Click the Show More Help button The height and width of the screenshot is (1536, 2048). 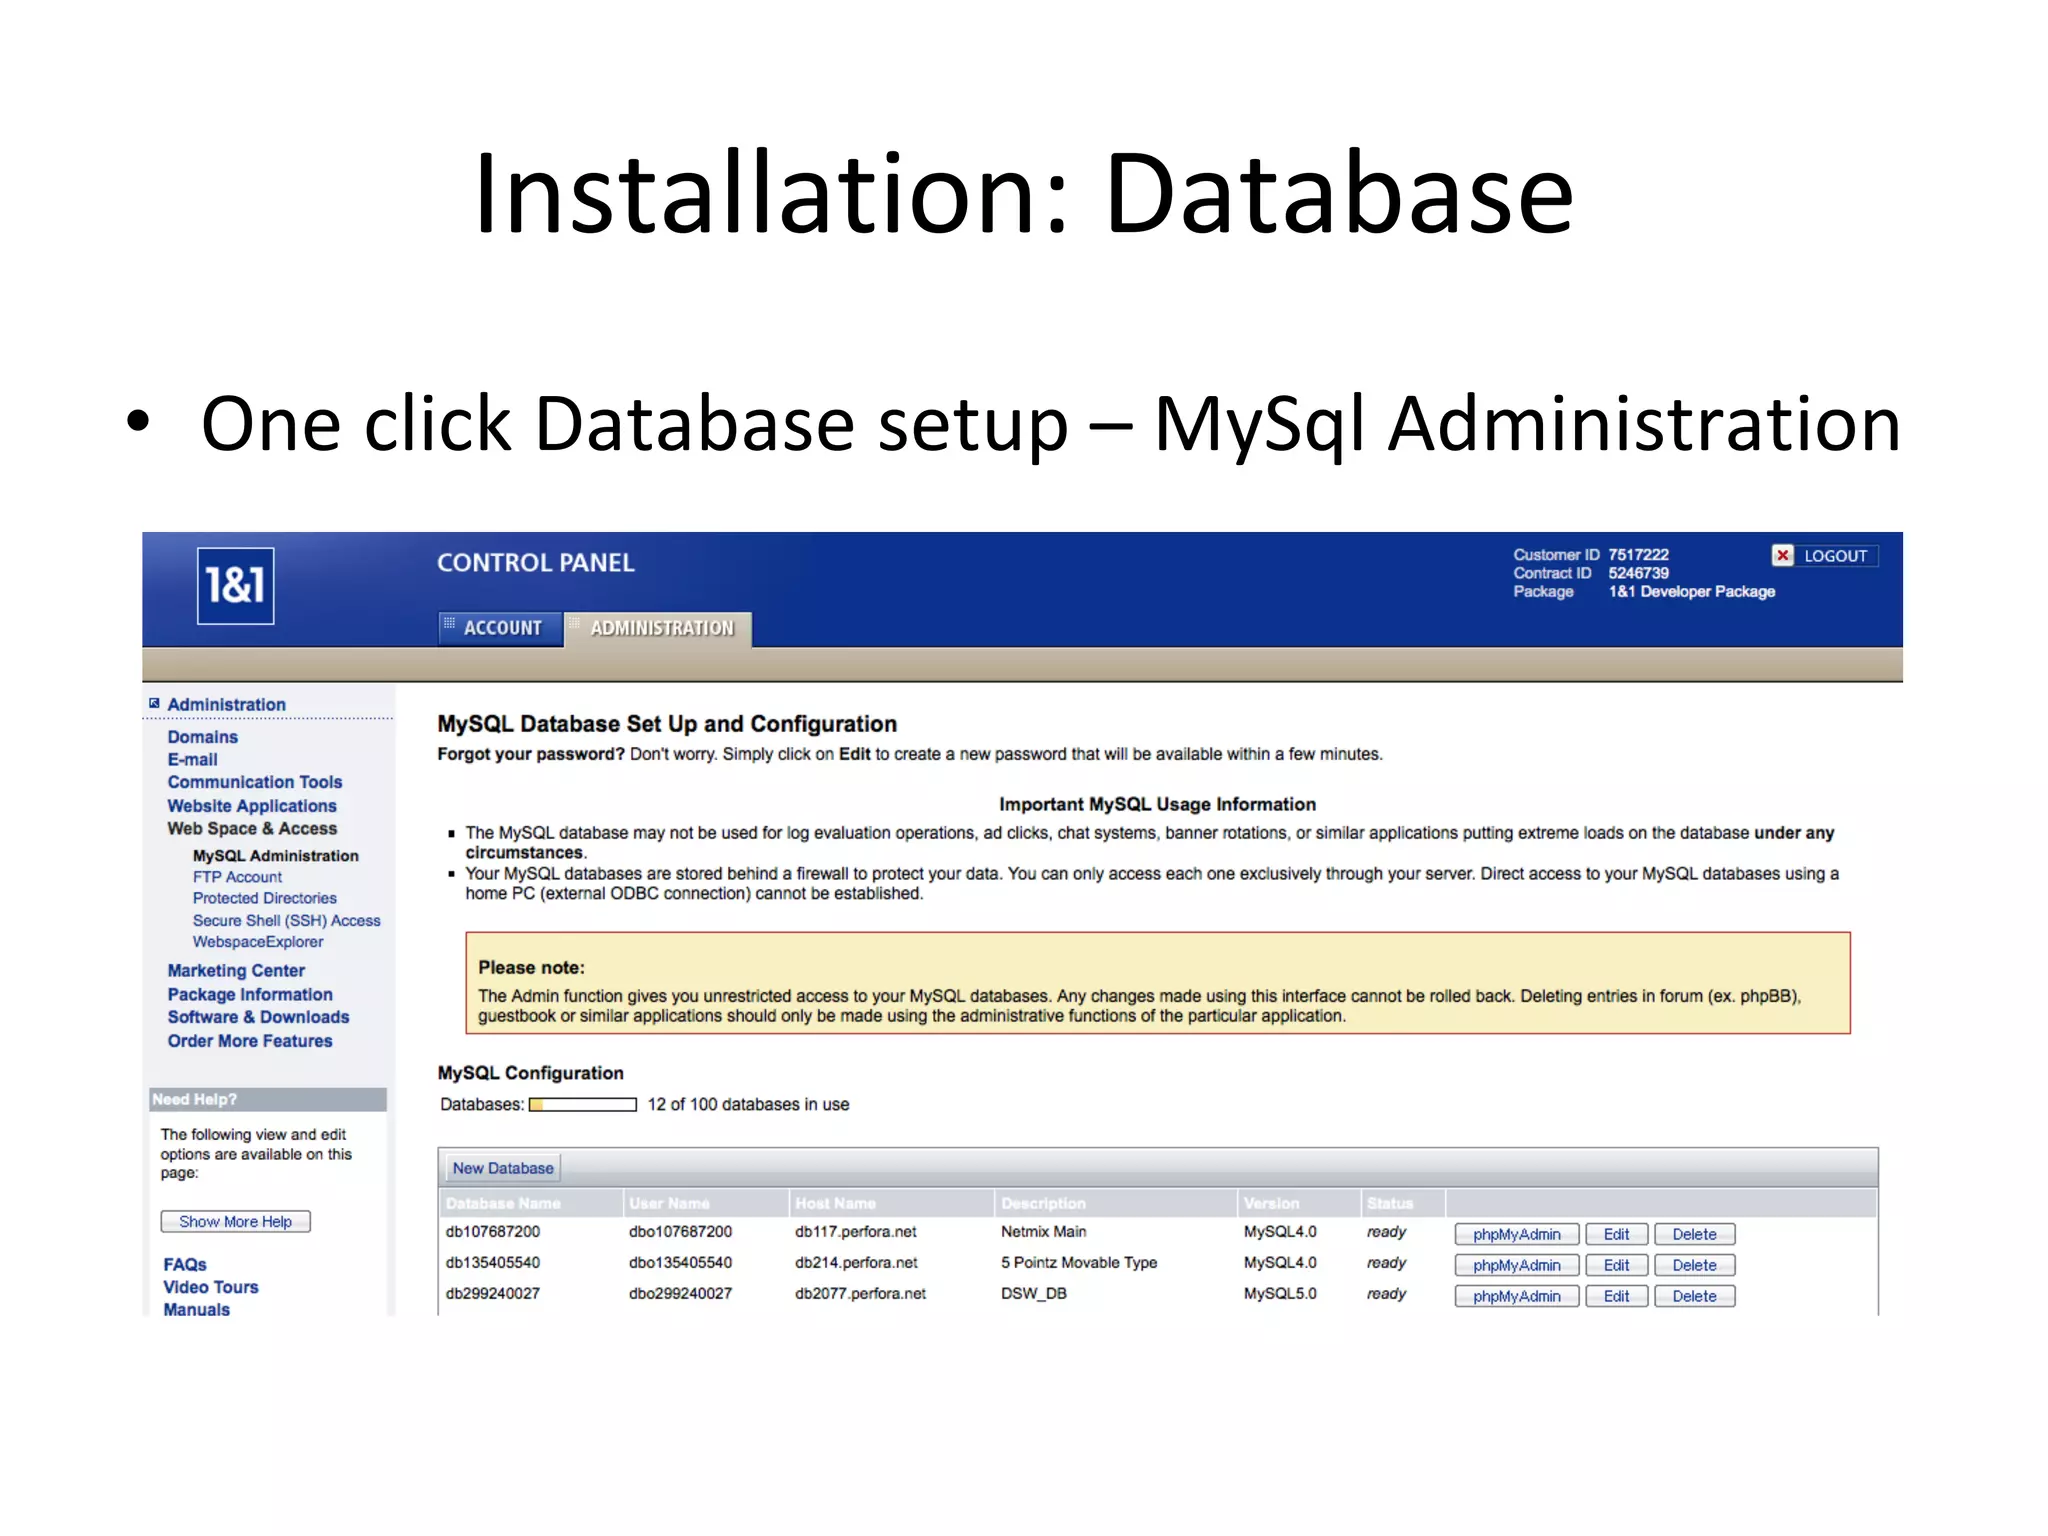(x=235, y=1222)
